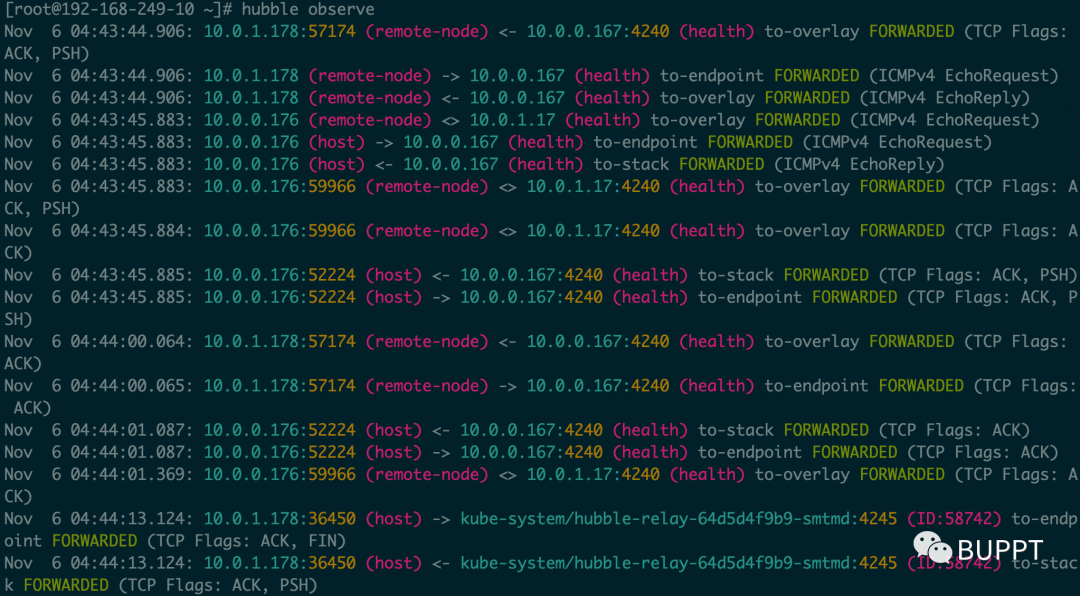
Task: Click port "36450" in the last log entry
Action: click(x=332, y=564)
